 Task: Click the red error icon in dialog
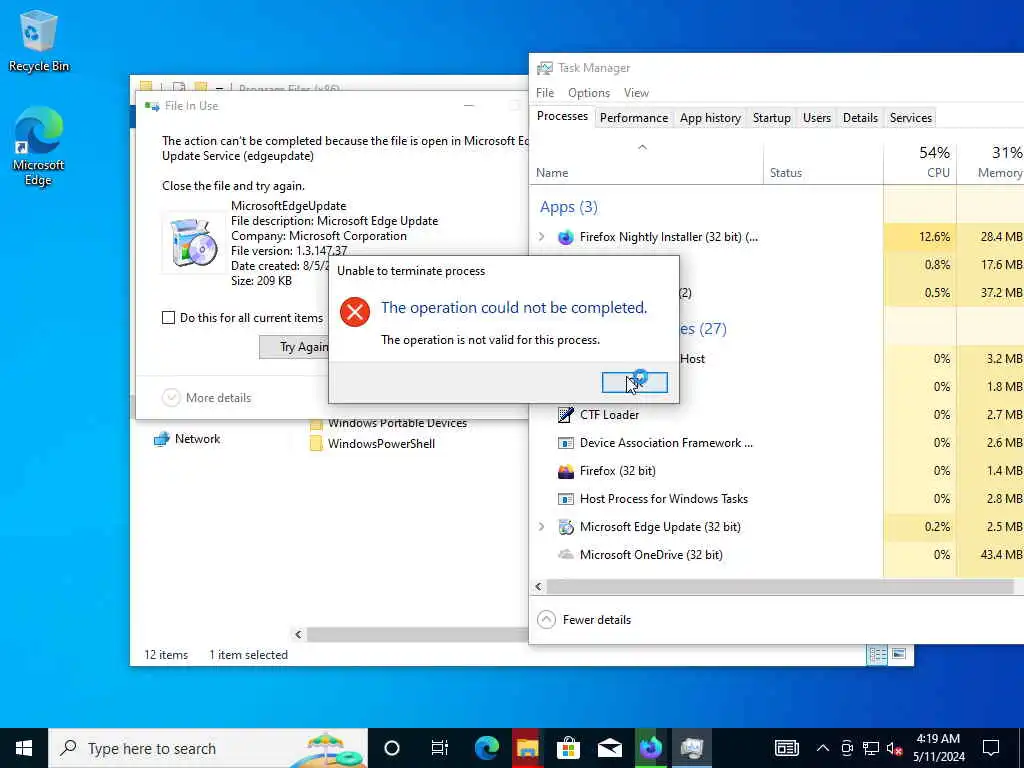[x=355, y=312]
